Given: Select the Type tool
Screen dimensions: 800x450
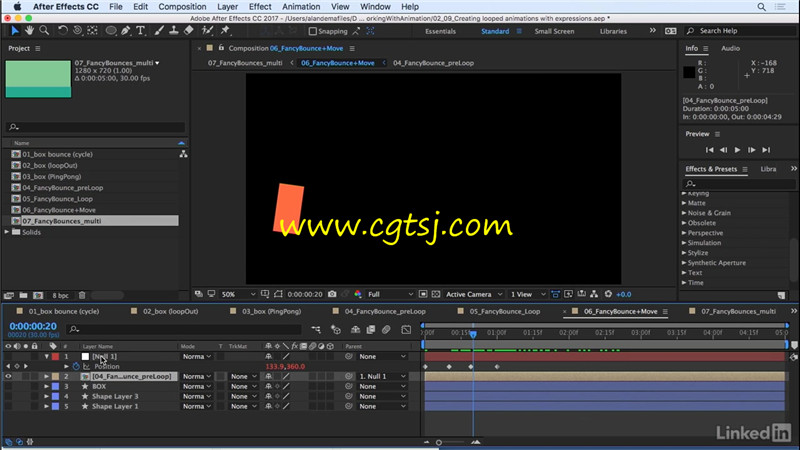Looking at the screenshot, I should [x=141, y=31].
